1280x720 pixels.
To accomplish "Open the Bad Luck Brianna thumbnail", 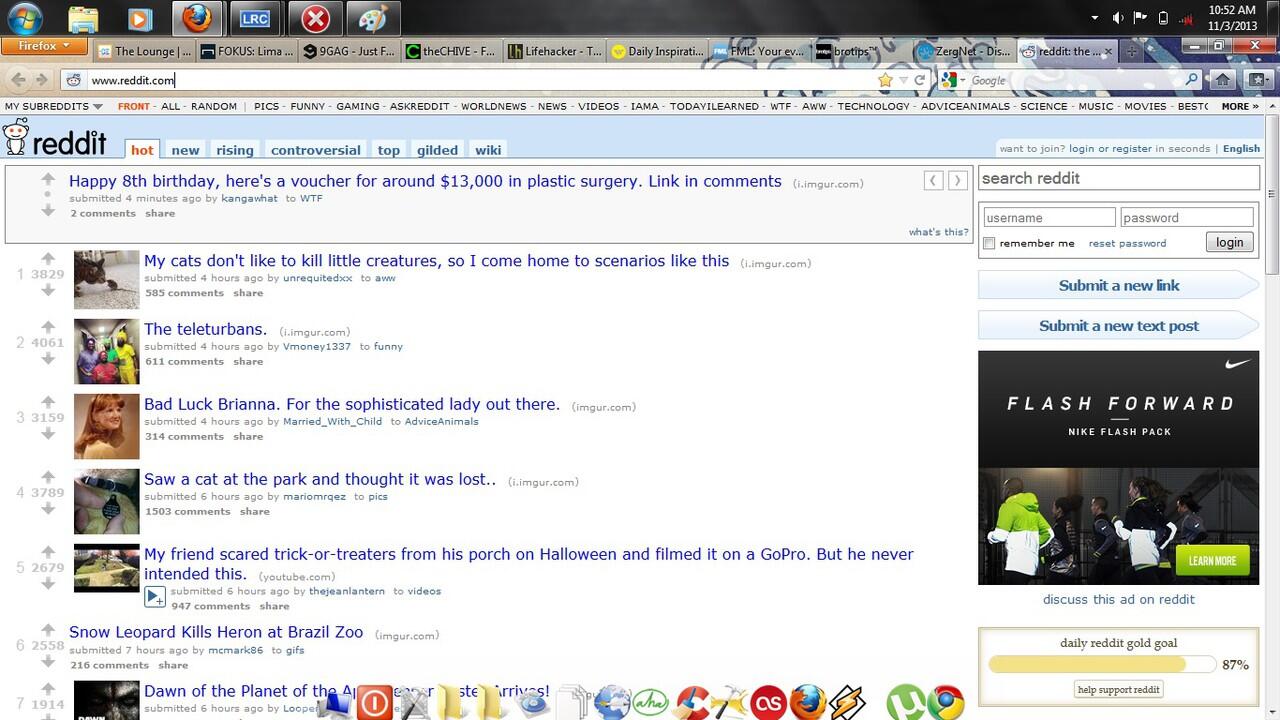I will click(x=106, y=426).
